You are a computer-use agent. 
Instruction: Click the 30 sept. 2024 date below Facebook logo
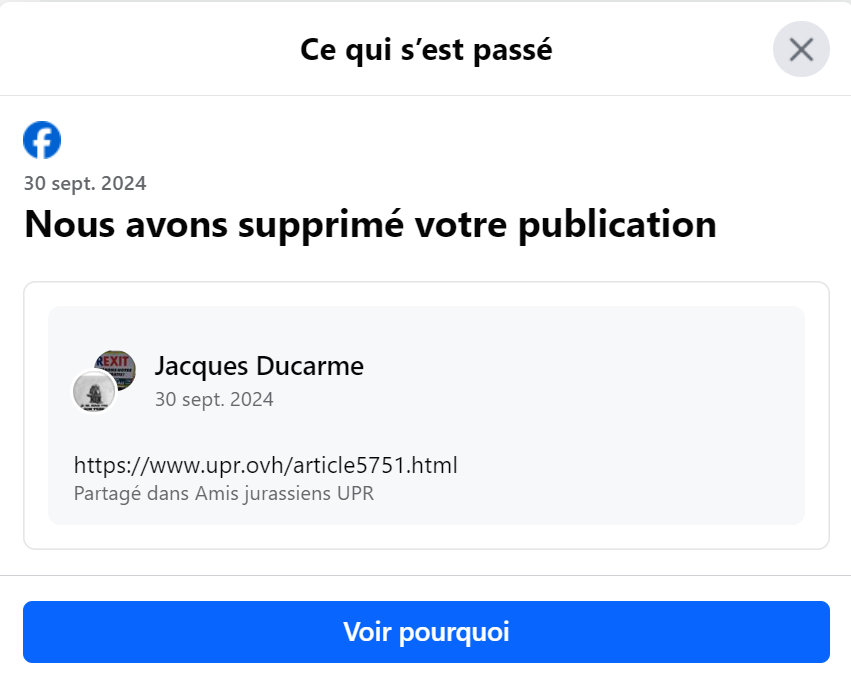(85, 183)
